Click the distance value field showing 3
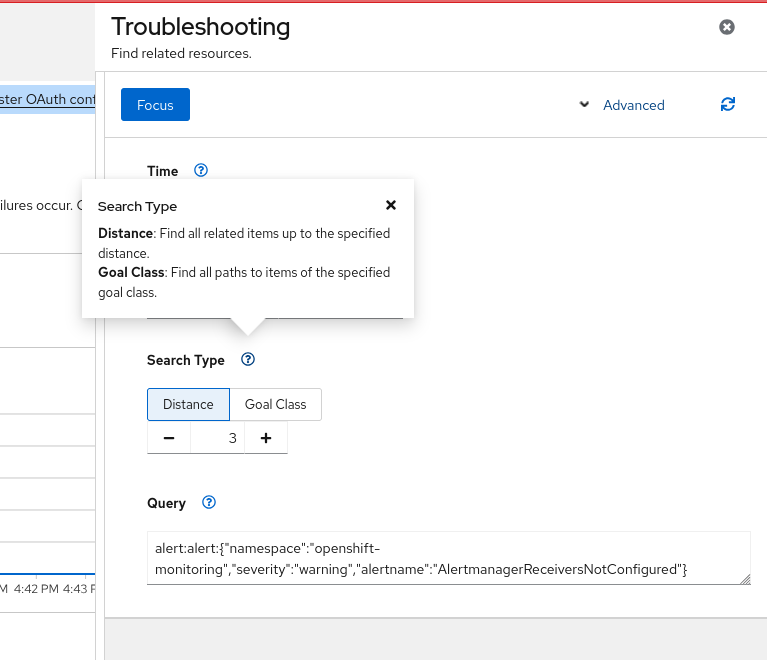 tap(218, 438)
